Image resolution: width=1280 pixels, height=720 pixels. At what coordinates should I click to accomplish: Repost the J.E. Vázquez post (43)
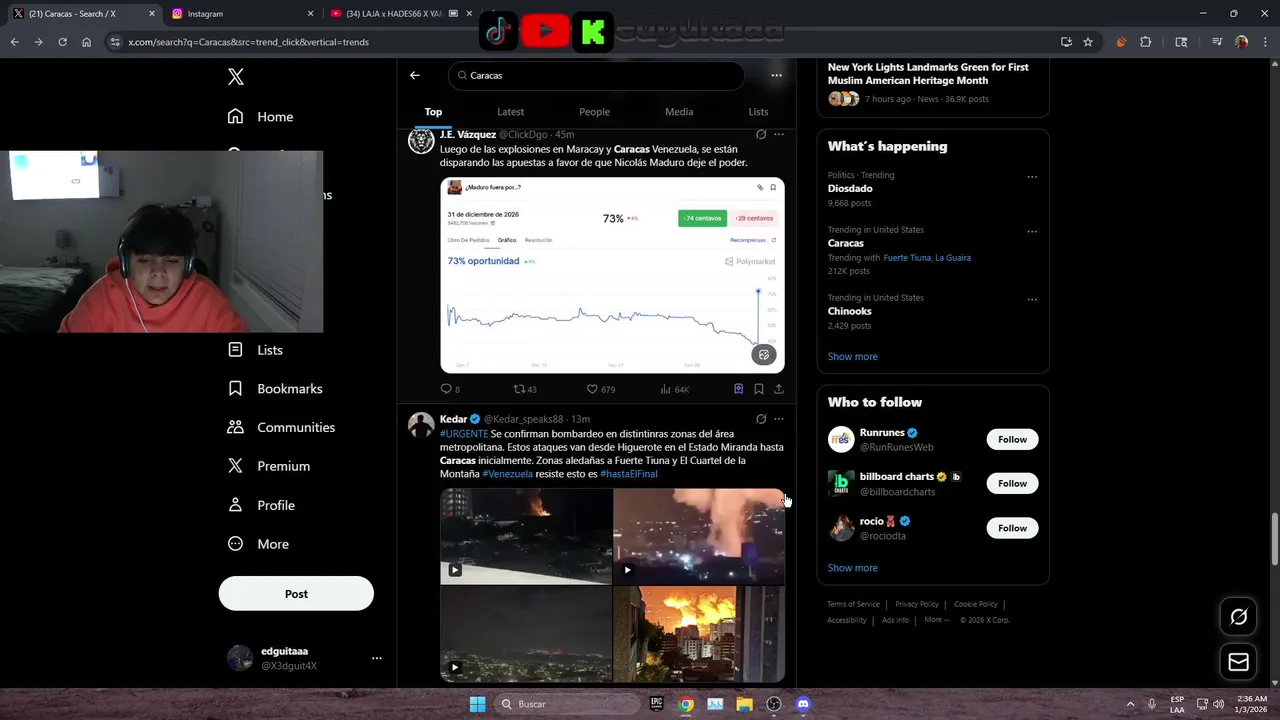click(525, 389)
